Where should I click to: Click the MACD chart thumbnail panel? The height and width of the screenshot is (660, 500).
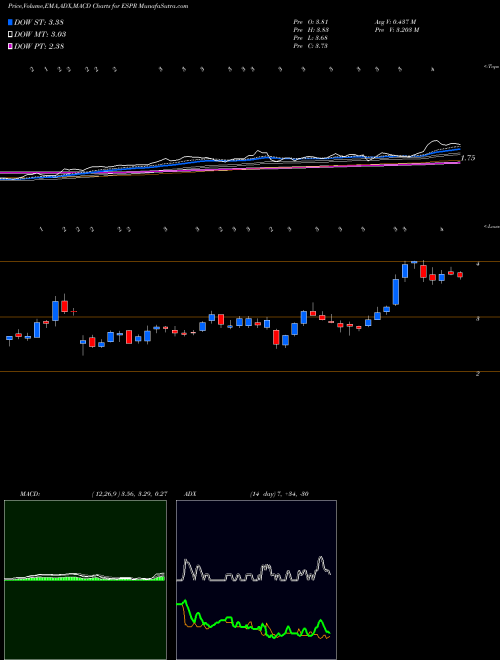(x=85, y=580)
